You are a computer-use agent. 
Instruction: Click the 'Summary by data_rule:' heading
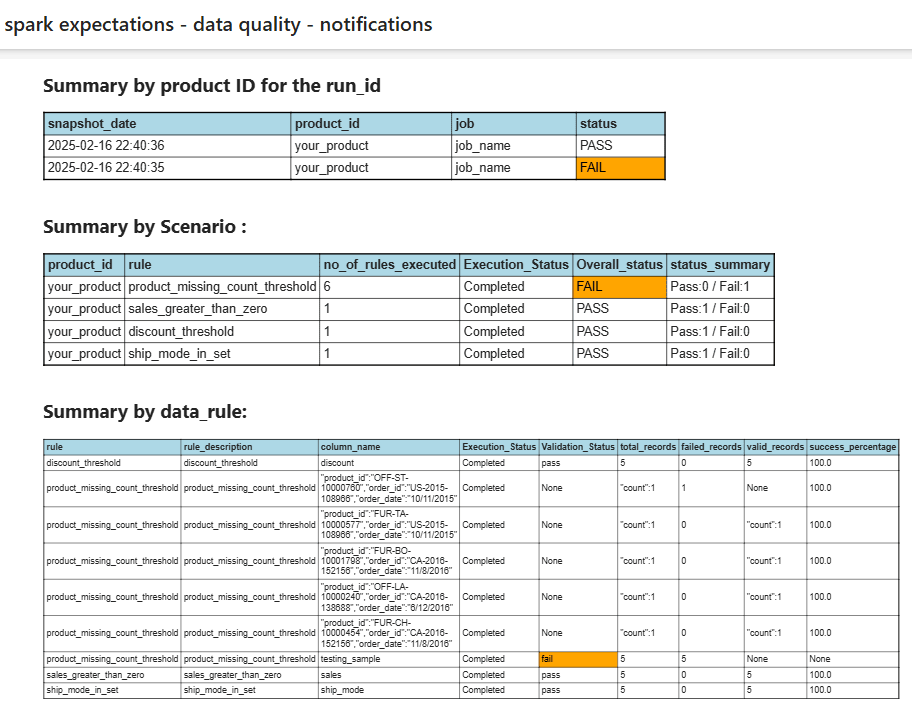point(145,412)
